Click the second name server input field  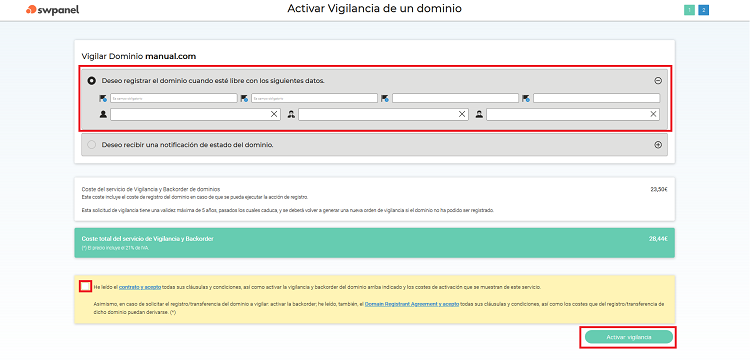click(314, 98)
